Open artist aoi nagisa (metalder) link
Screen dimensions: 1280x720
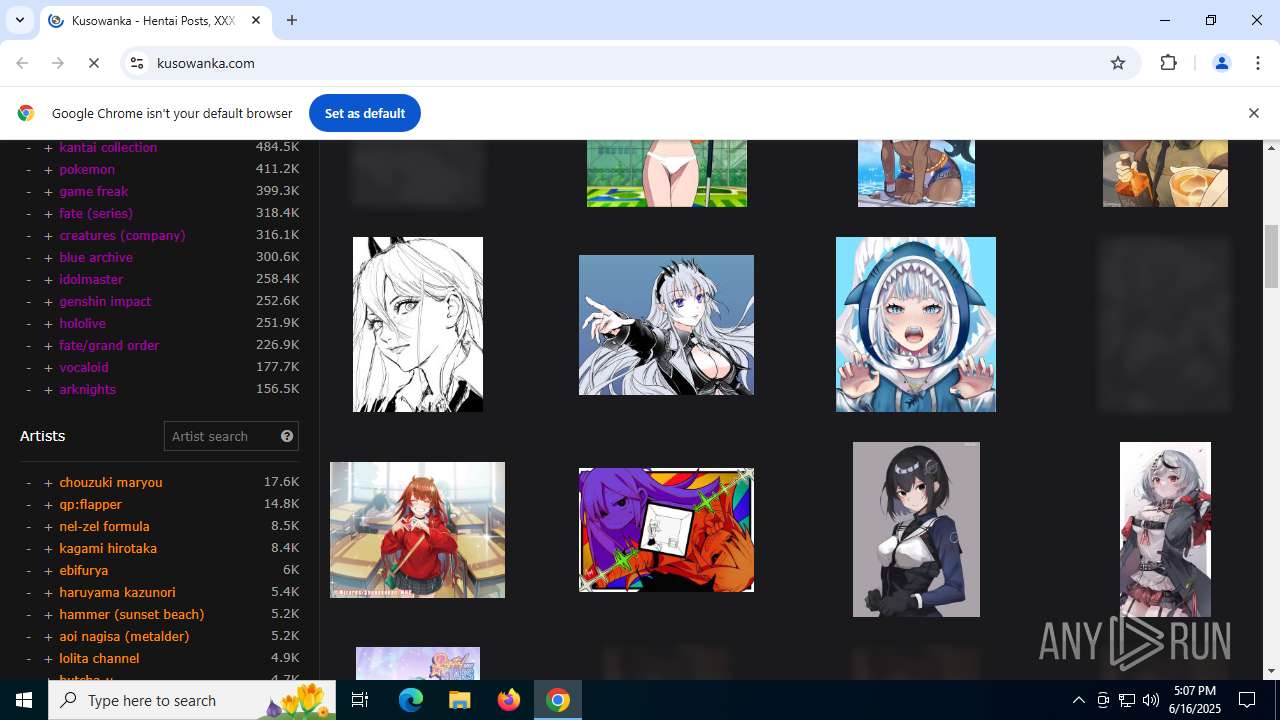click(x=124, y=636)
